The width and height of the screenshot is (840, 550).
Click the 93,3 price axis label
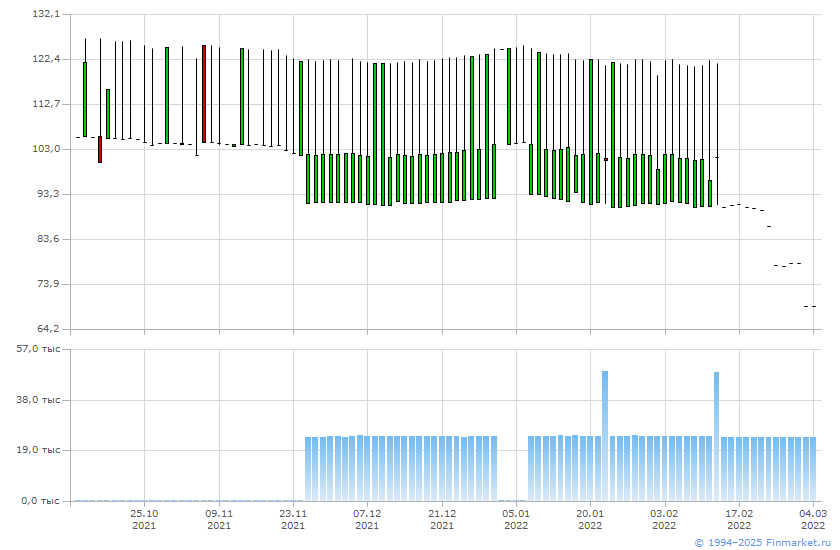[x=48, y=193]
